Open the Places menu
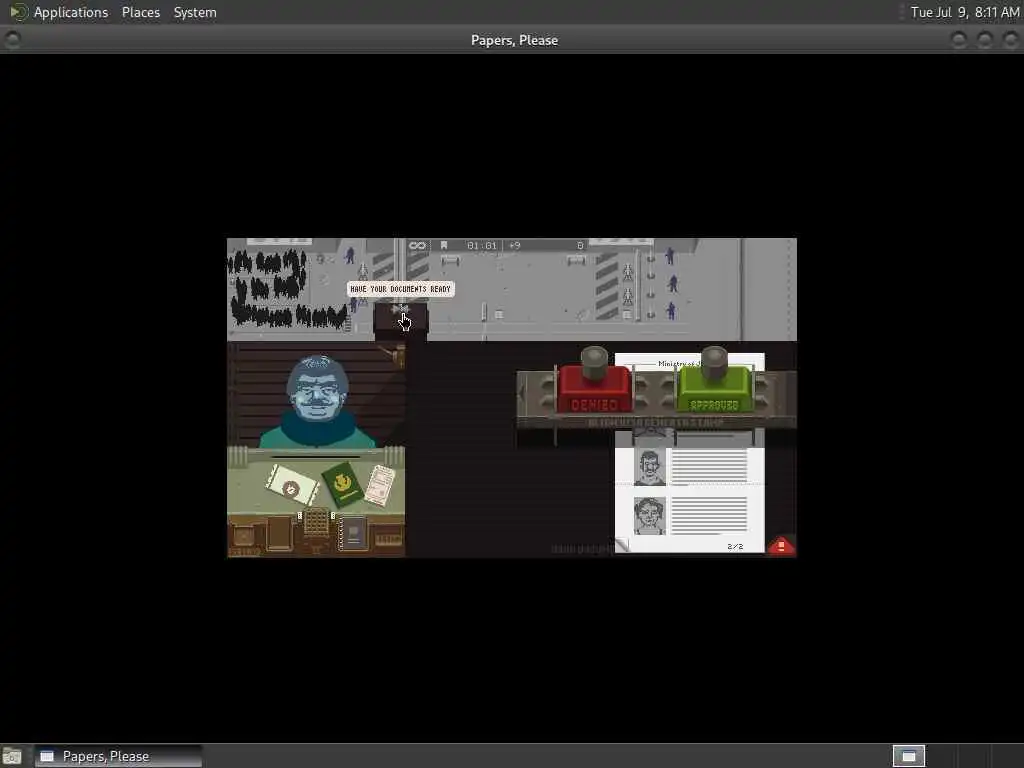The height and width of the screenshot is (768, 1024). pos(140,12)
